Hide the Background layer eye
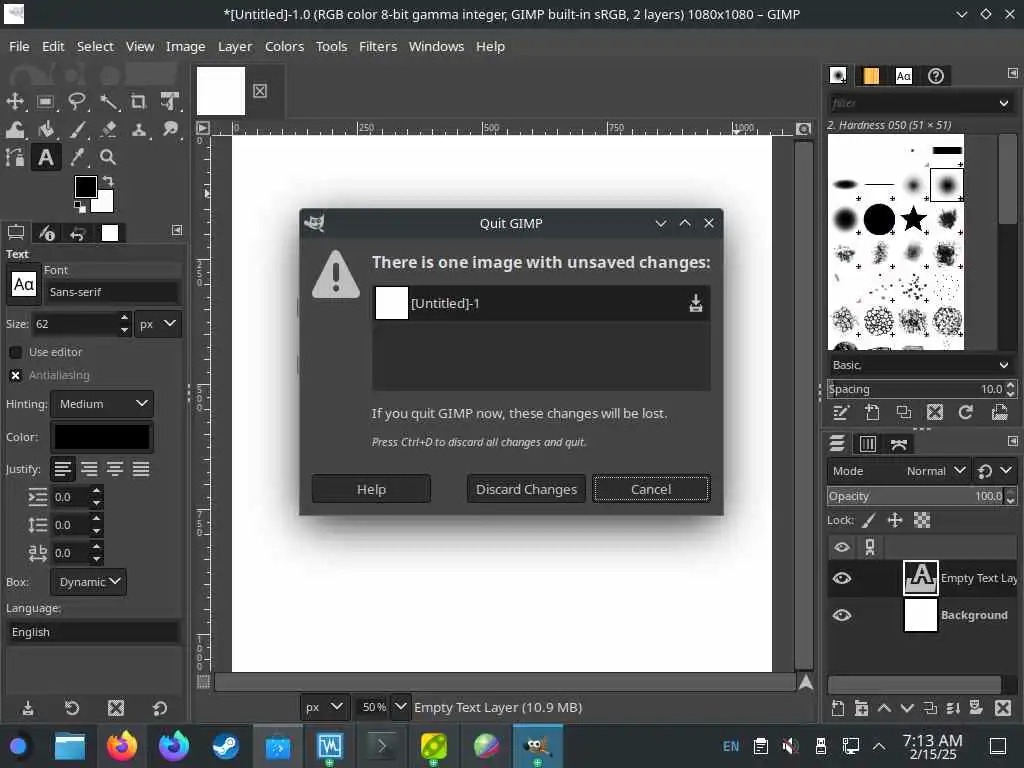This screenshot has height=768, width=1024. 842,615
